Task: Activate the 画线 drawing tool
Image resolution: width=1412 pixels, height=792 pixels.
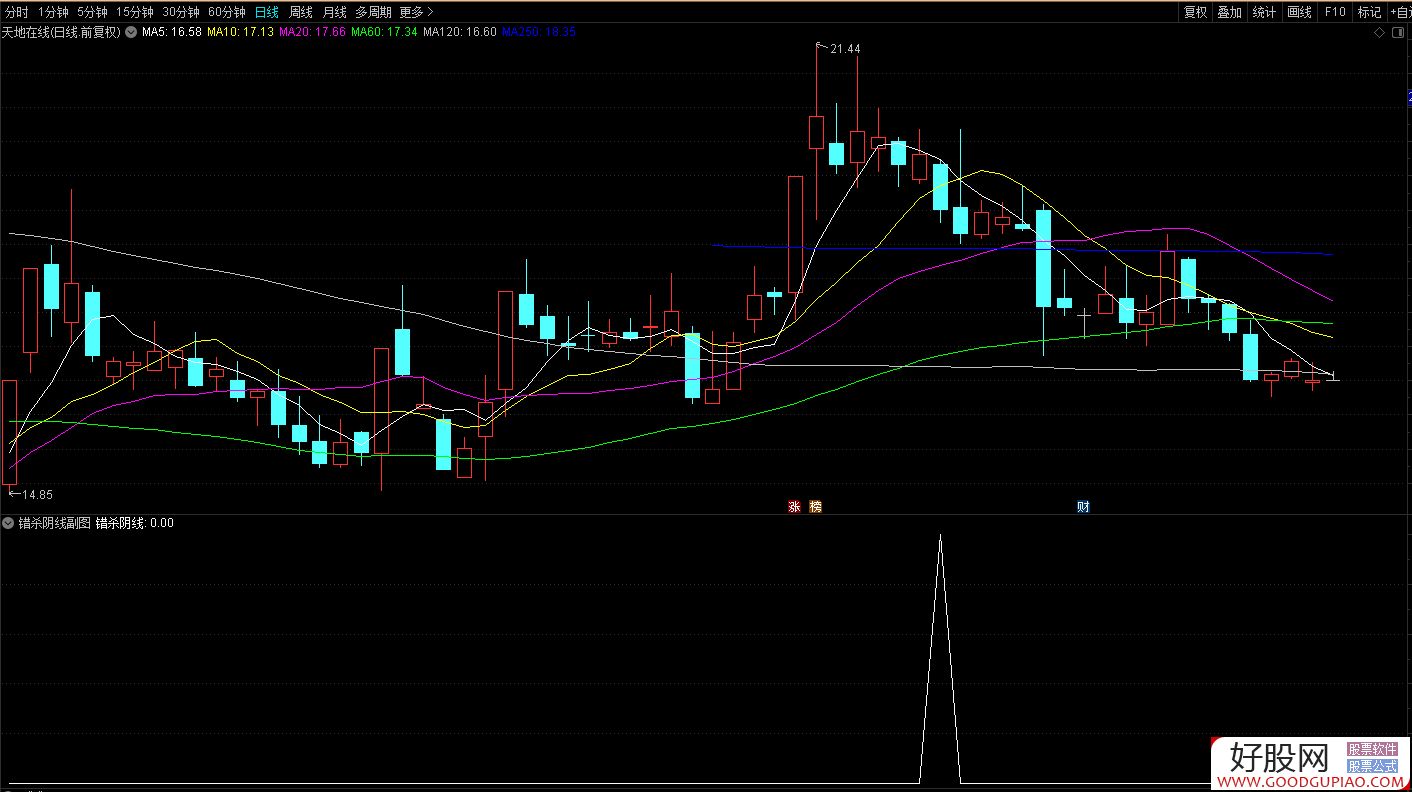Action: point(1299,12)
